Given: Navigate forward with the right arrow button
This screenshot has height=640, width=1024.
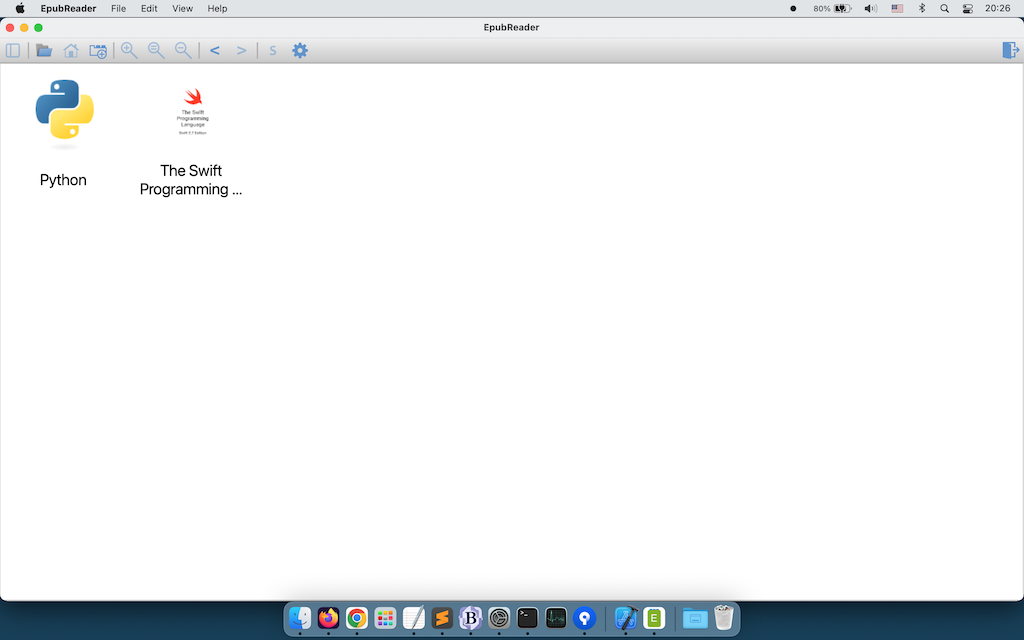Looking at the screenshot, I should [241, 50].
